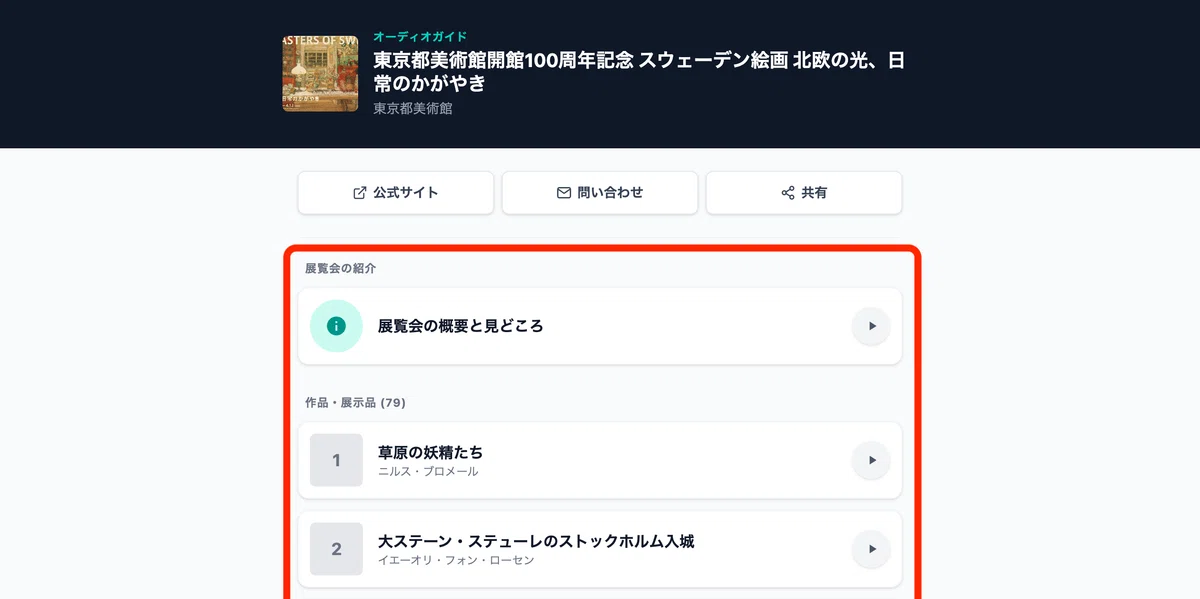Click the 作品・展示品 (79) section heading

click(x=355, y=403)
